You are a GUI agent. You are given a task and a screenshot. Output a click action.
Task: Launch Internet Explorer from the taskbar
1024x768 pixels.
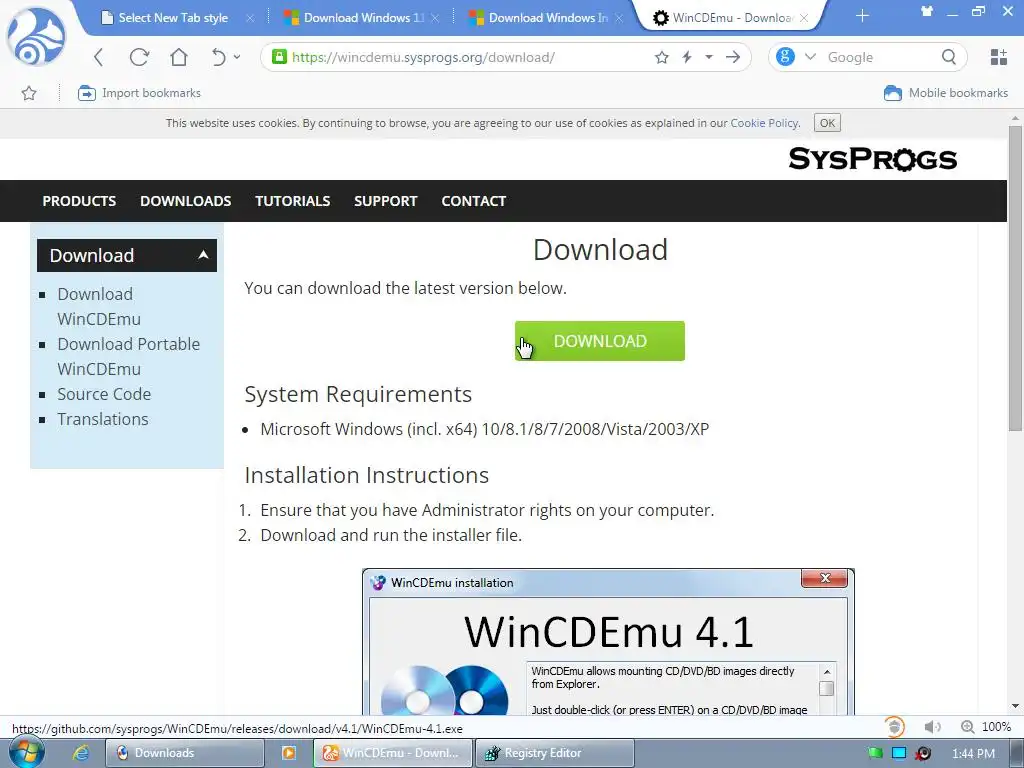[x=80, y=753]
